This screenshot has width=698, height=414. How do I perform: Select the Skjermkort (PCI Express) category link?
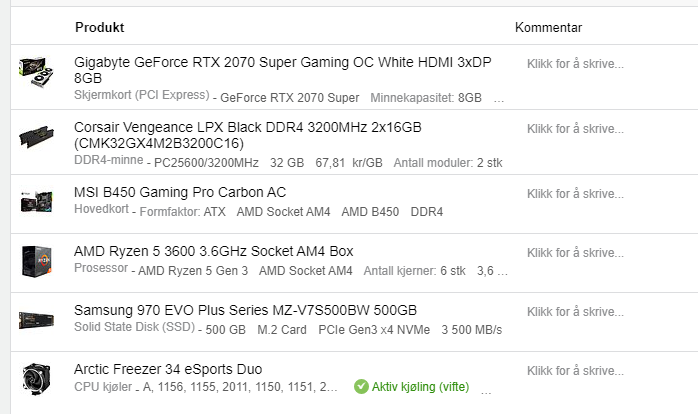(142, 95)
